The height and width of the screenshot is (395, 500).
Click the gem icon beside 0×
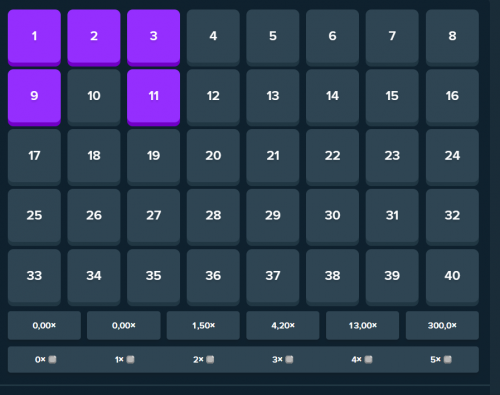click(52, 359)
